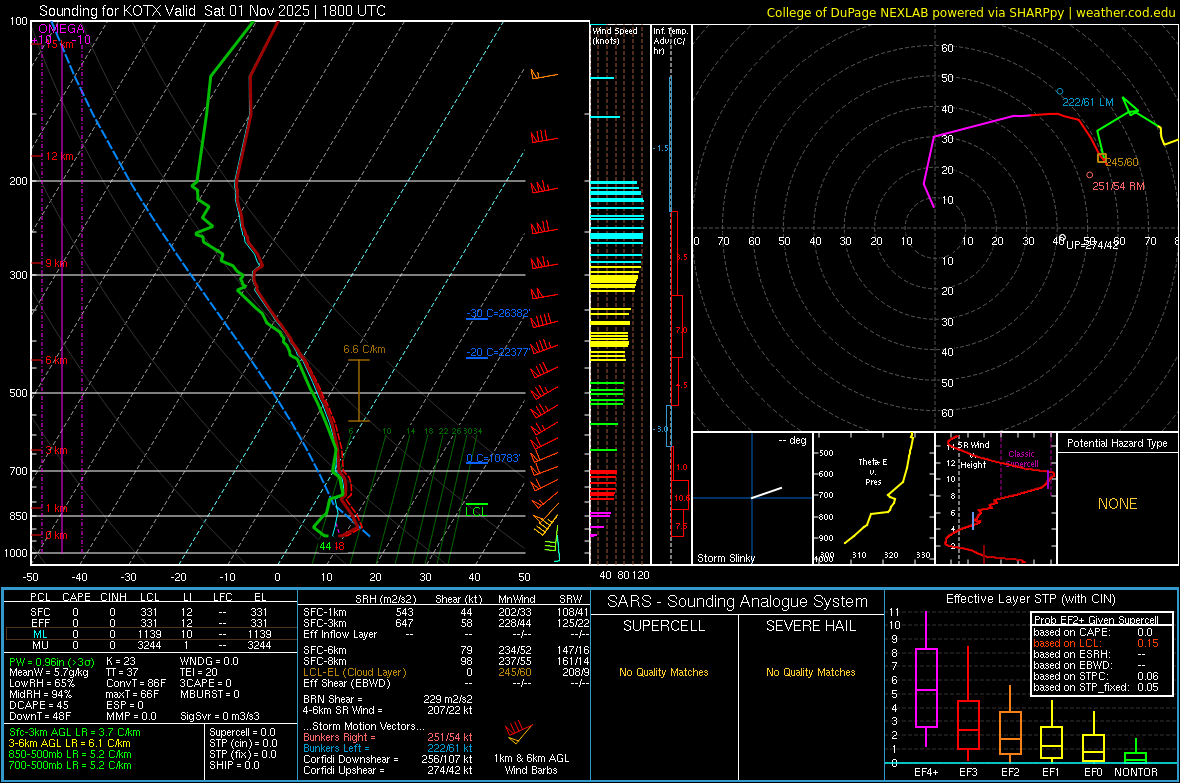Click the red 'based on LCL: 0.15' row
1180x783 pixels.
[x=1096, y=643]
